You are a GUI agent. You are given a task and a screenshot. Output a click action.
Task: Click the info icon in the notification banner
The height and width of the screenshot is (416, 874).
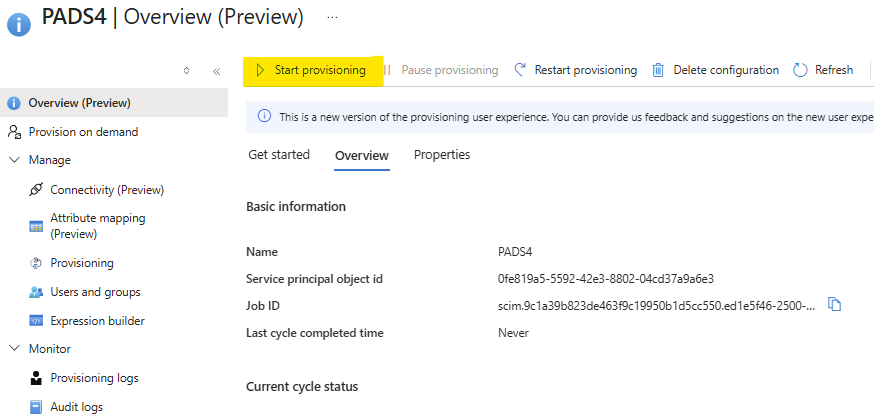pyautogui.click(x=264, y=116)
